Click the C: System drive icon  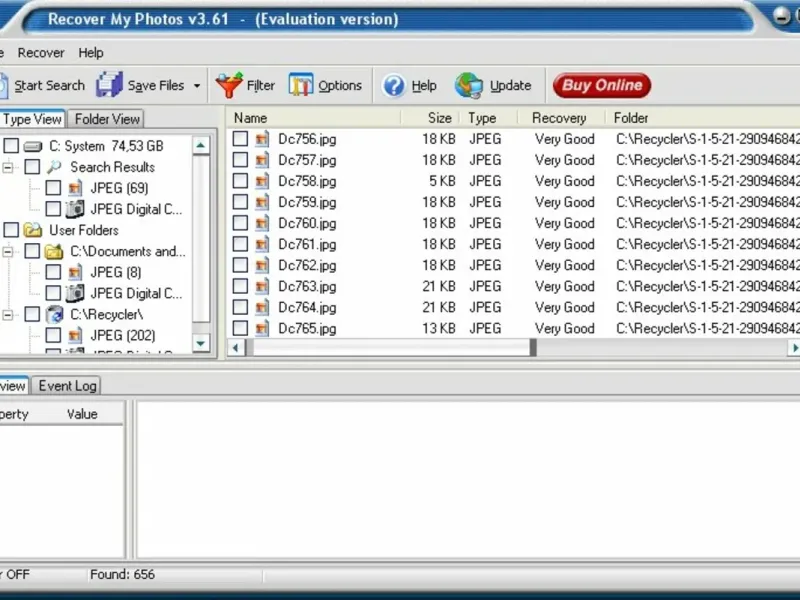[x=33, y=146]
